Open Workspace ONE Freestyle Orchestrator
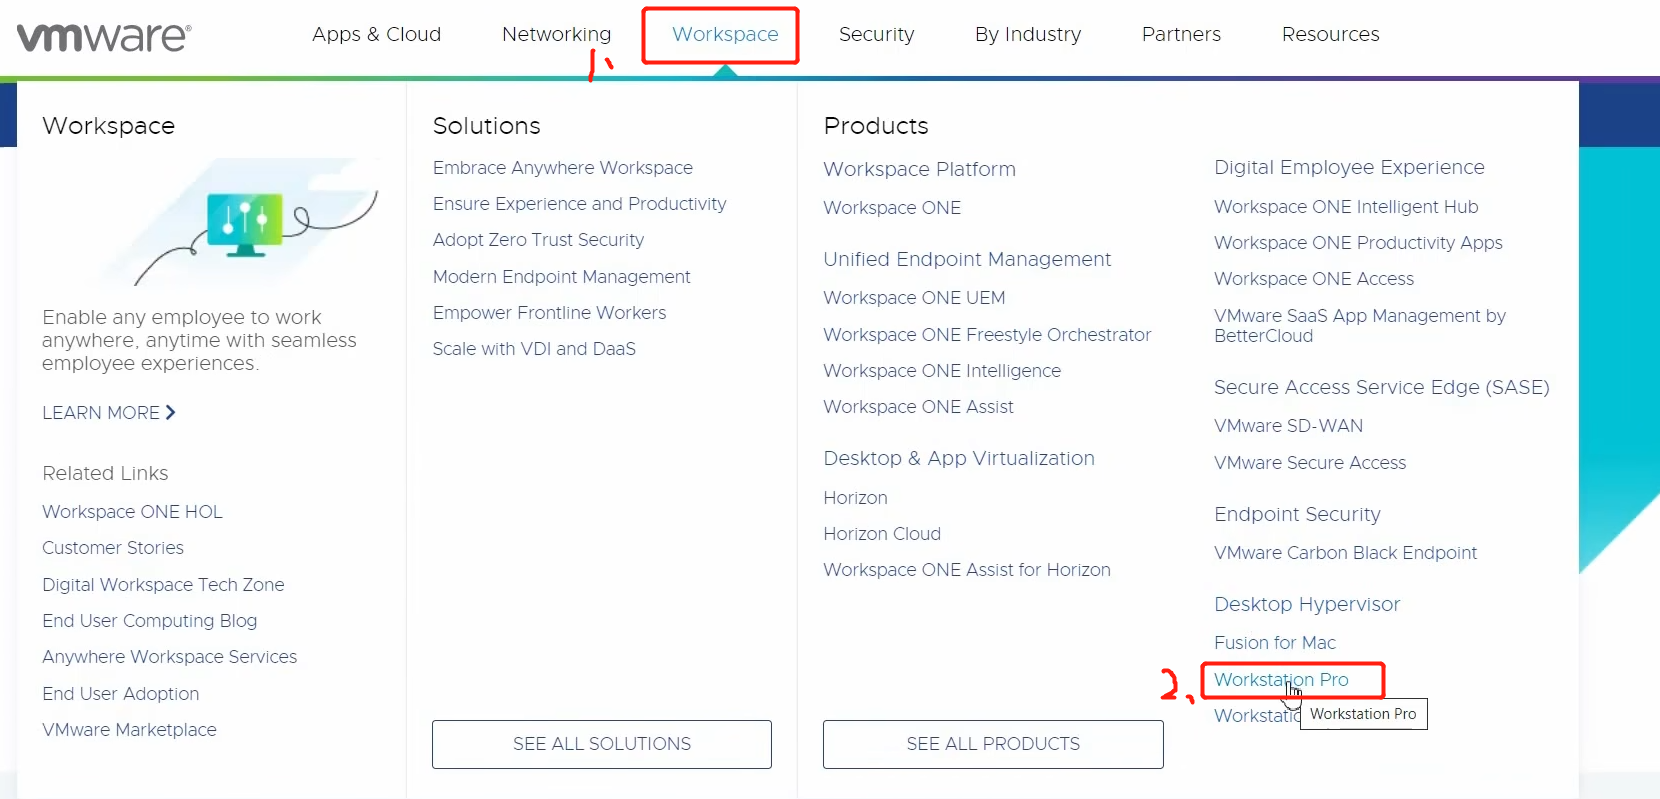Screen dimensions: 1660x799 [987, 335]
